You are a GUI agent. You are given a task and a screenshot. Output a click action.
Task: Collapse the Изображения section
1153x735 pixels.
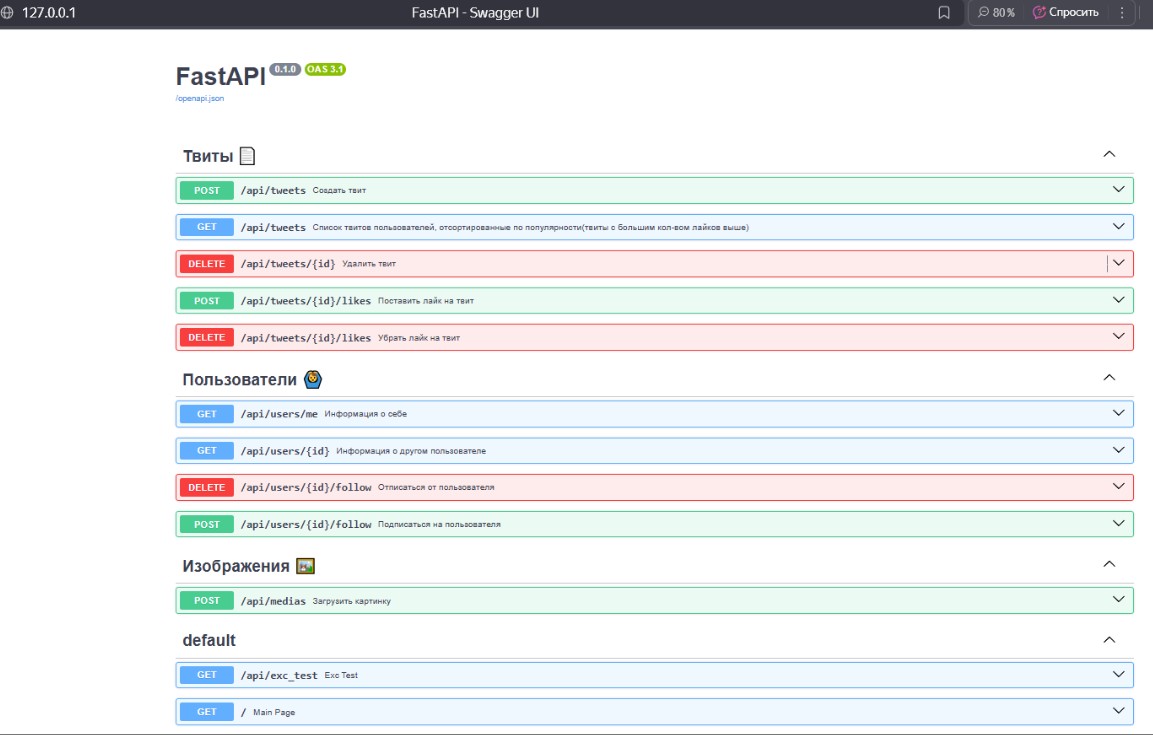(1110, 564)
